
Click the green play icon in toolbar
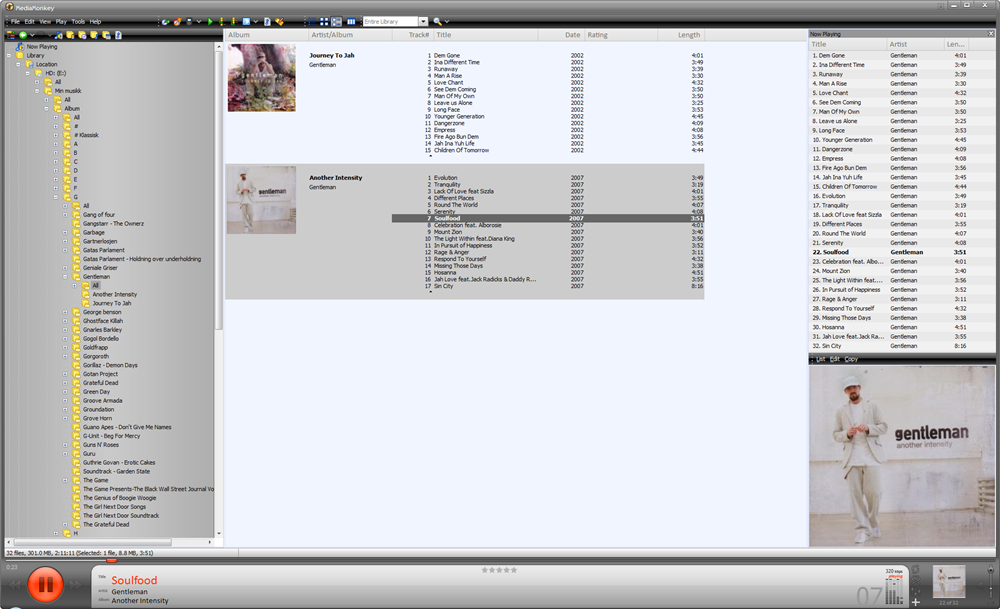(210, 22)
